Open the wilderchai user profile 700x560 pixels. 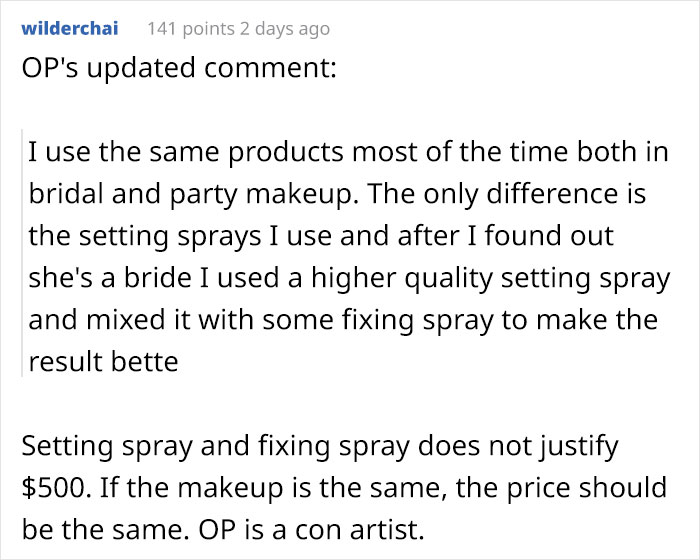pos(70,28)
